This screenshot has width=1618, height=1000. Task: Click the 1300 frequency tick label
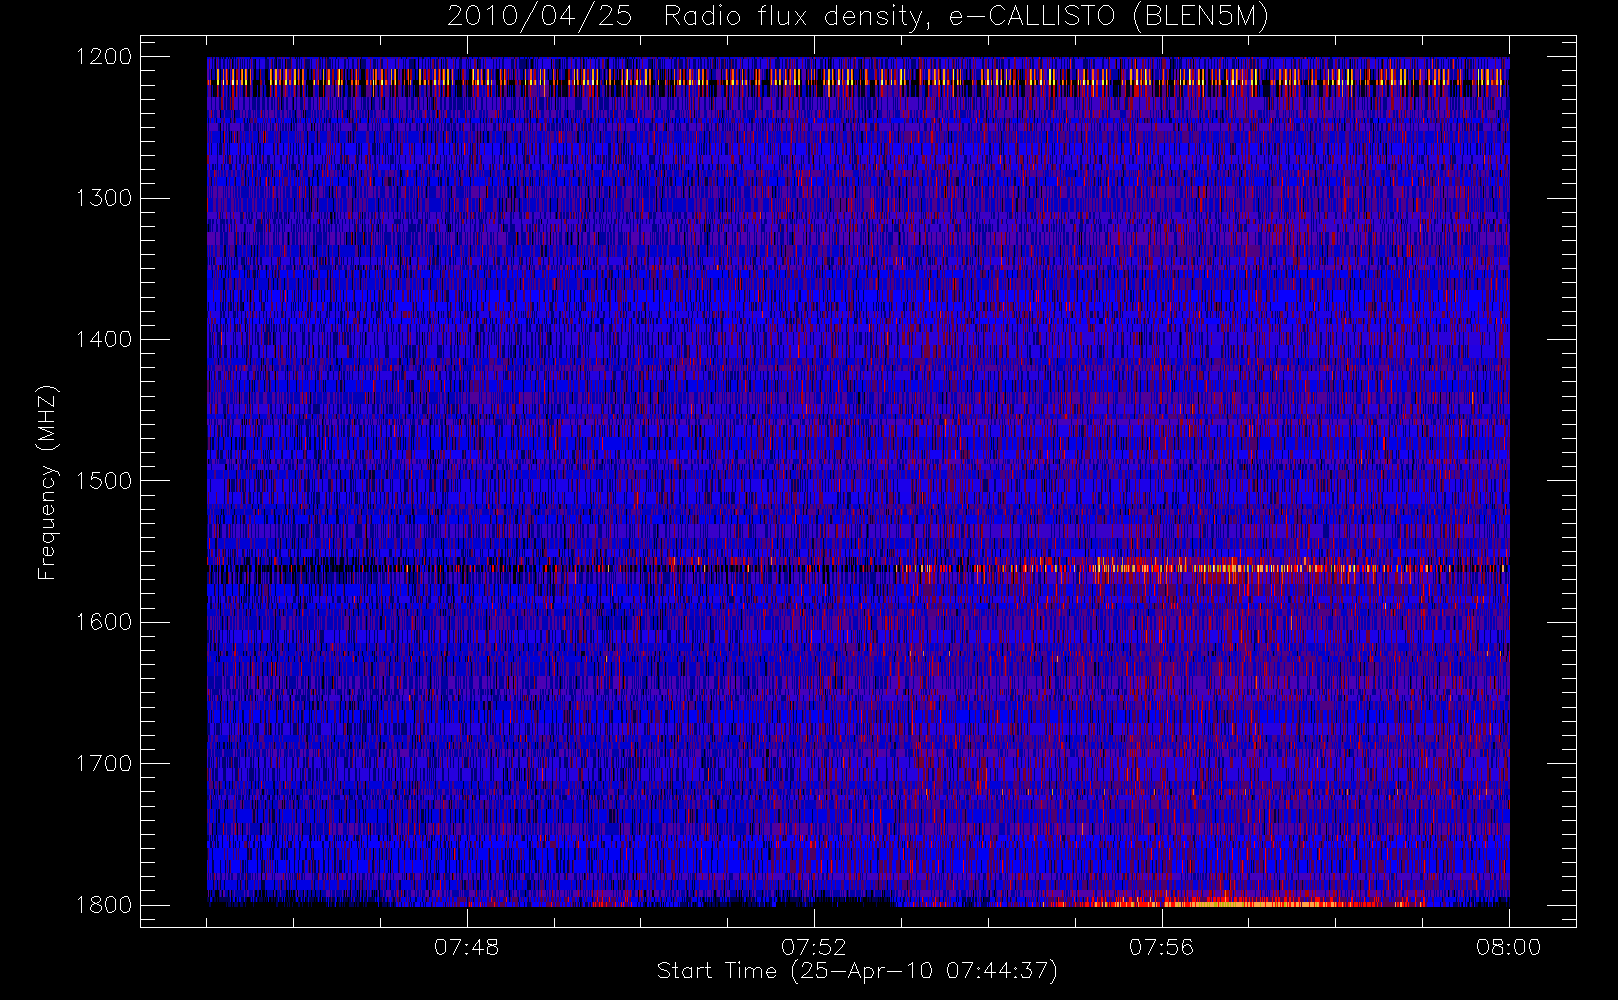coord(104,198)
